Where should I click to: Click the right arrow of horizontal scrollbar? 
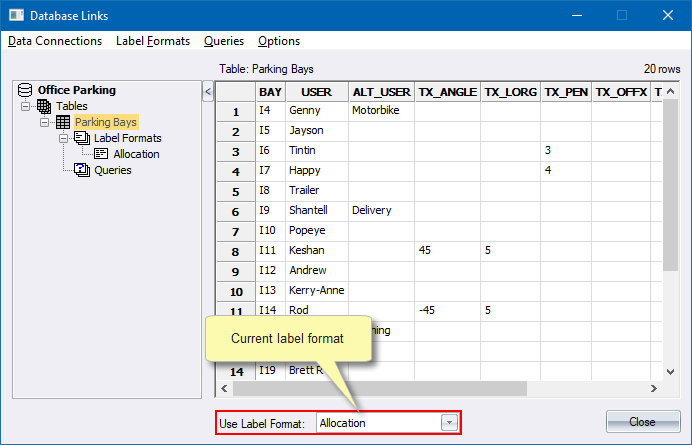pos(654,389)
